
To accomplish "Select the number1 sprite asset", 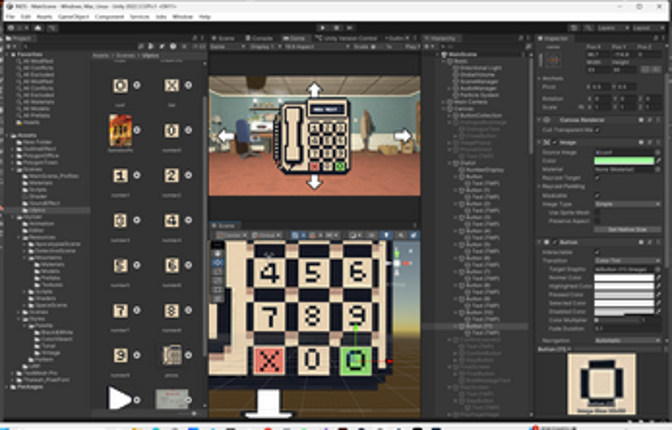I will click(120, 175).
